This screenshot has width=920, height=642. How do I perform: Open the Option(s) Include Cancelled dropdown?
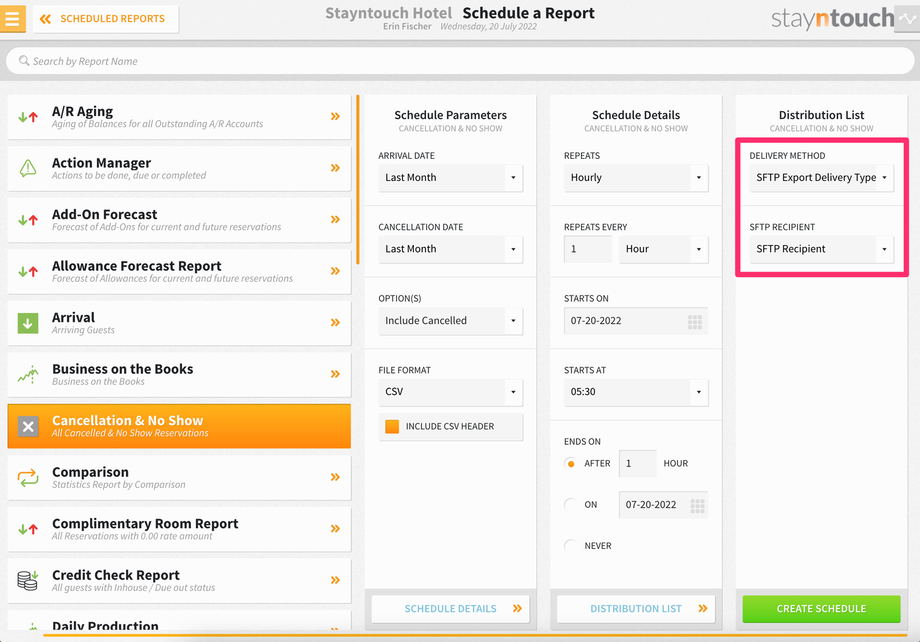(451, 320)
